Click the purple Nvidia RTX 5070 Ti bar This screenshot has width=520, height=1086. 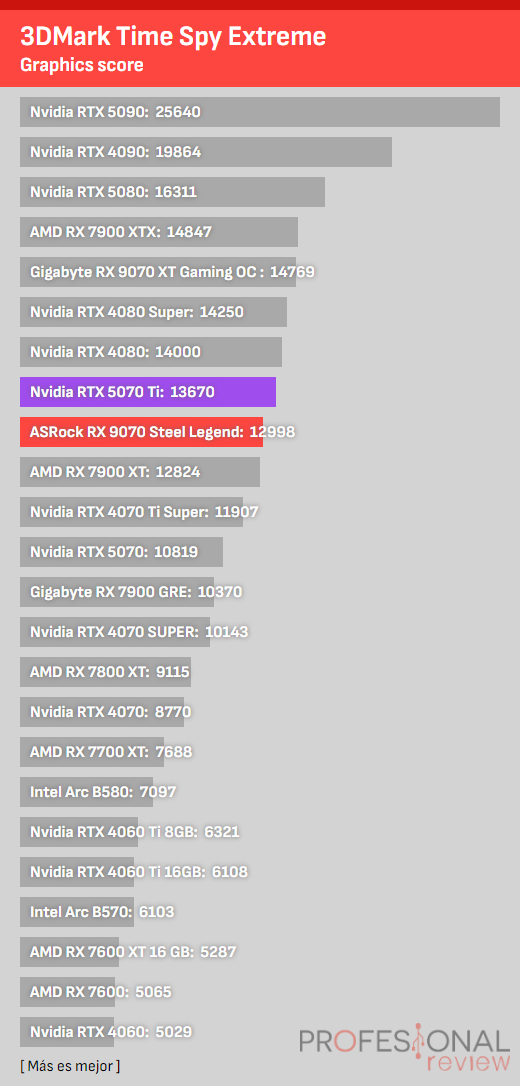point(148,392)
